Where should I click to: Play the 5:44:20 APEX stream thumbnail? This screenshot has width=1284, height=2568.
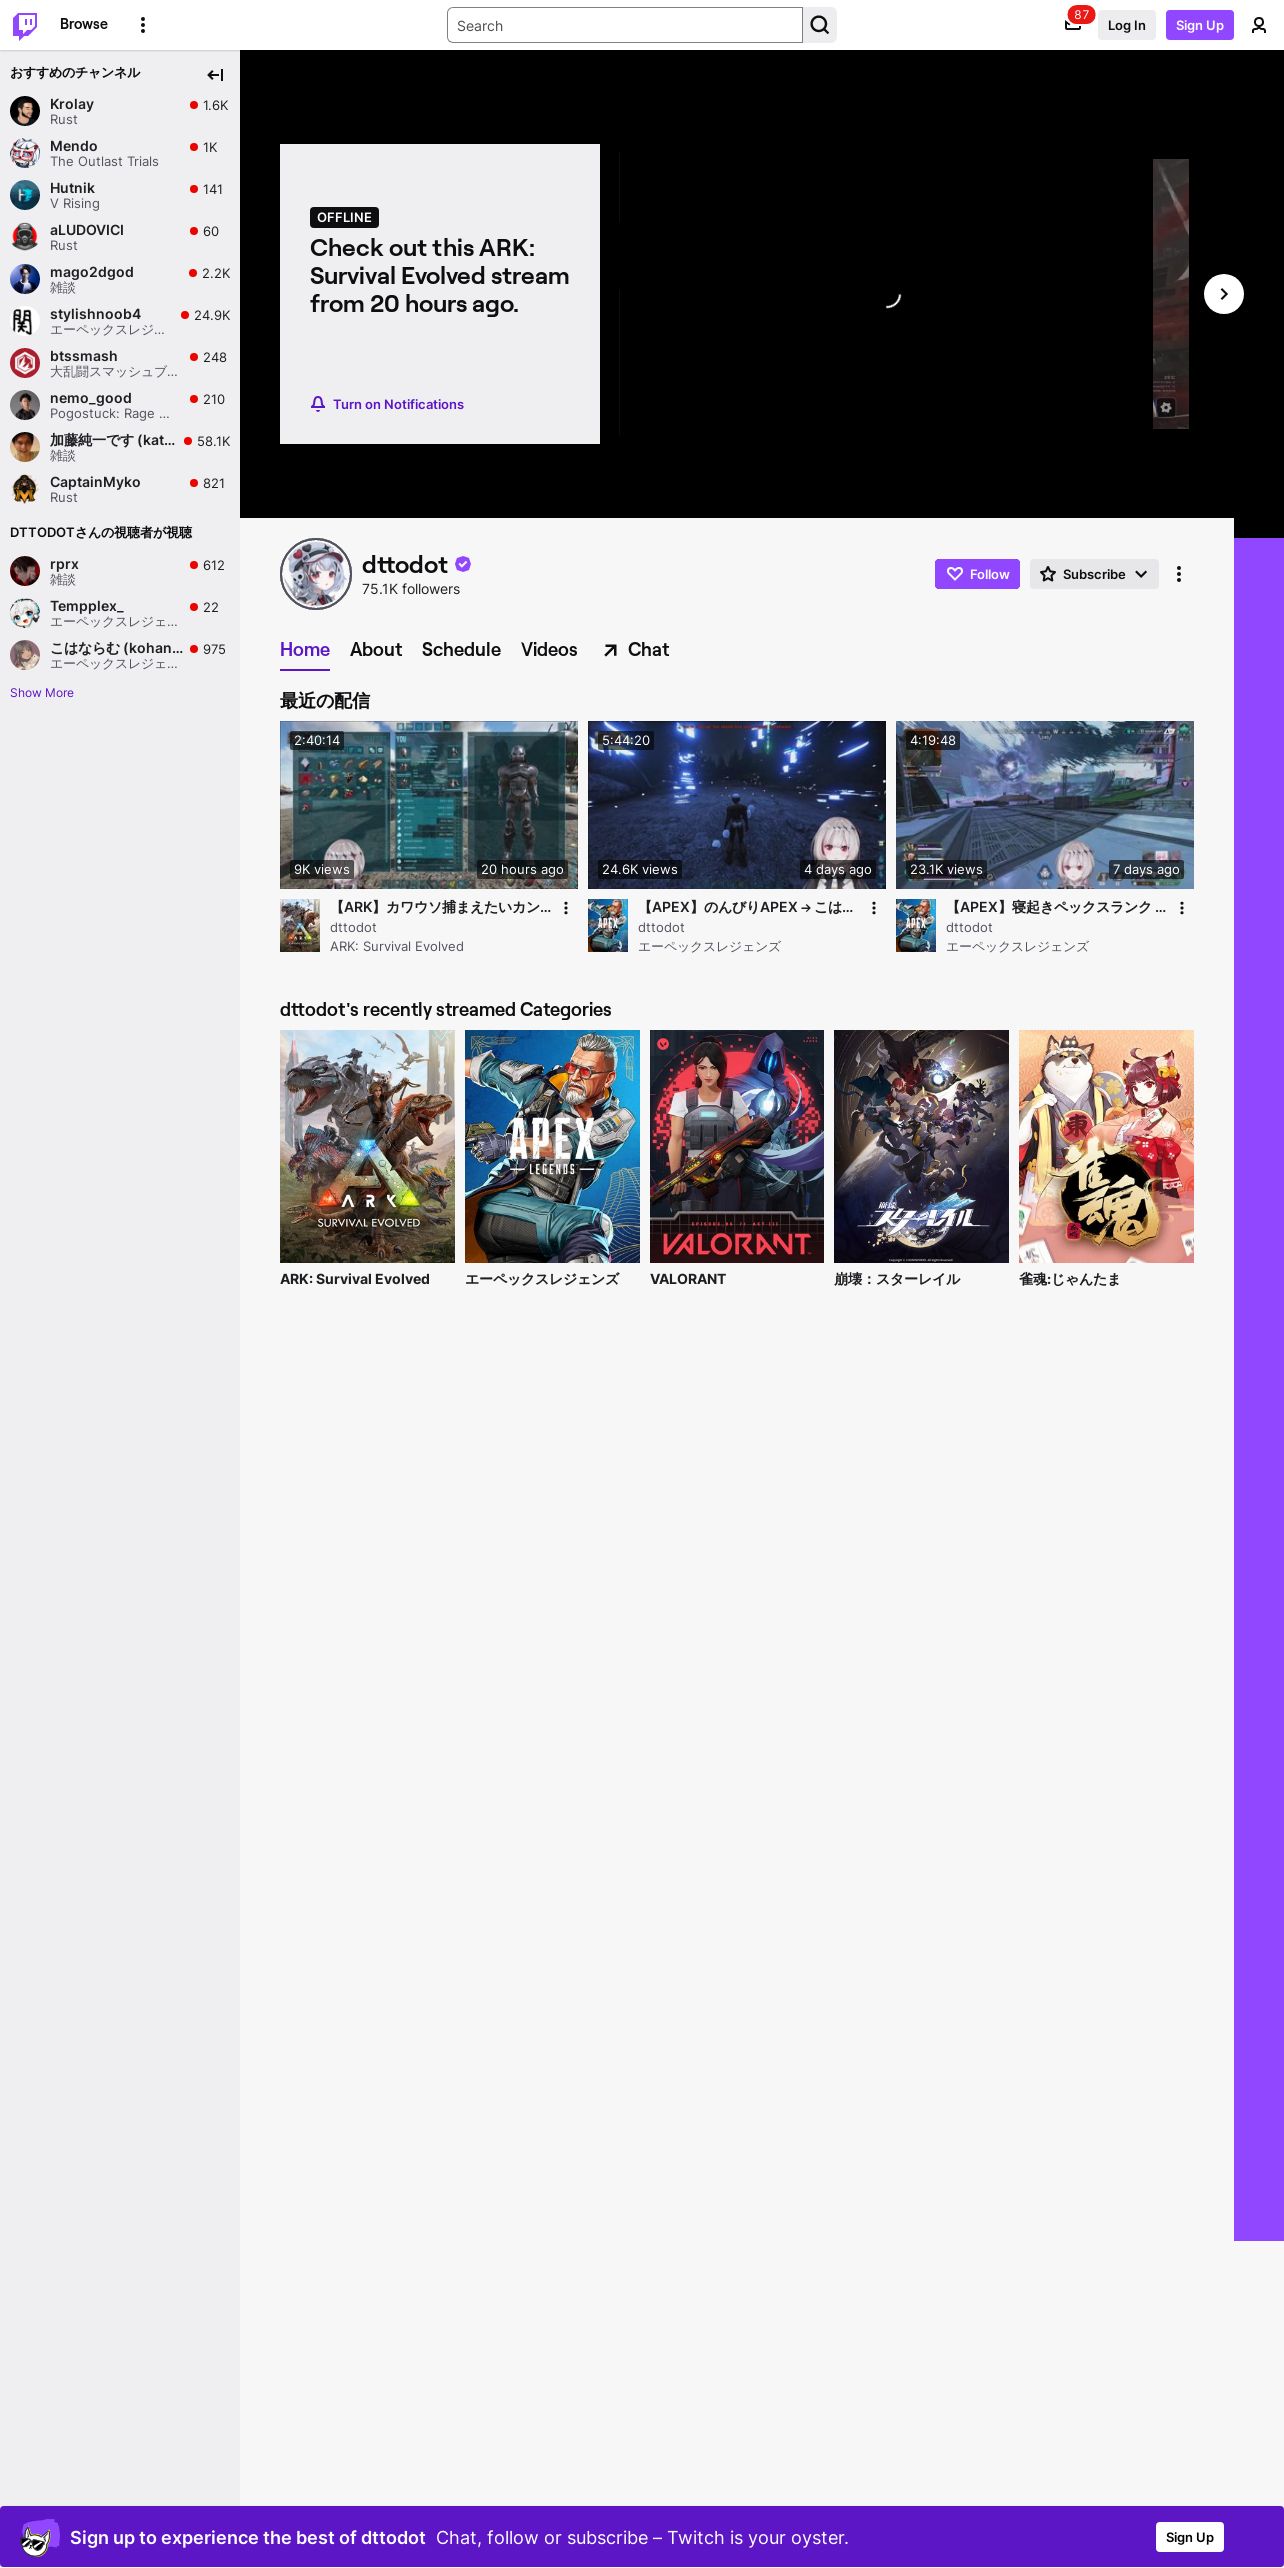click(737, 805)
